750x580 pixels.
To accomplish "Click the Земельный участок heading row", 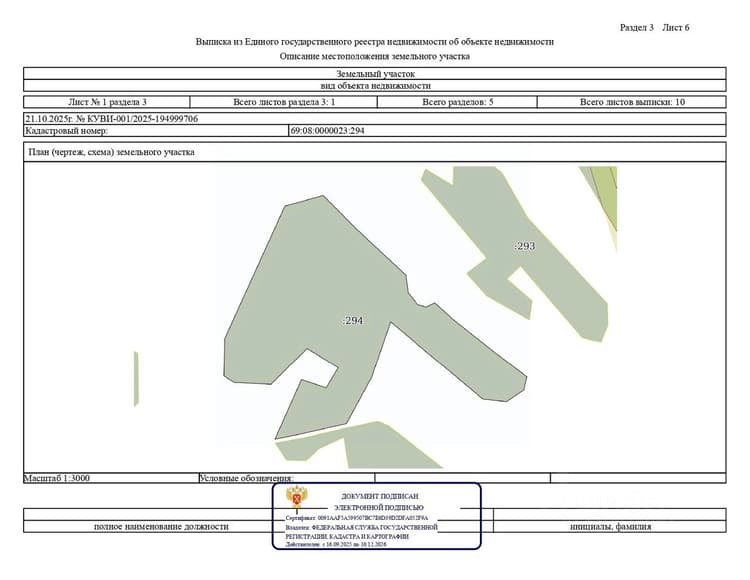I will coord(375,74).
